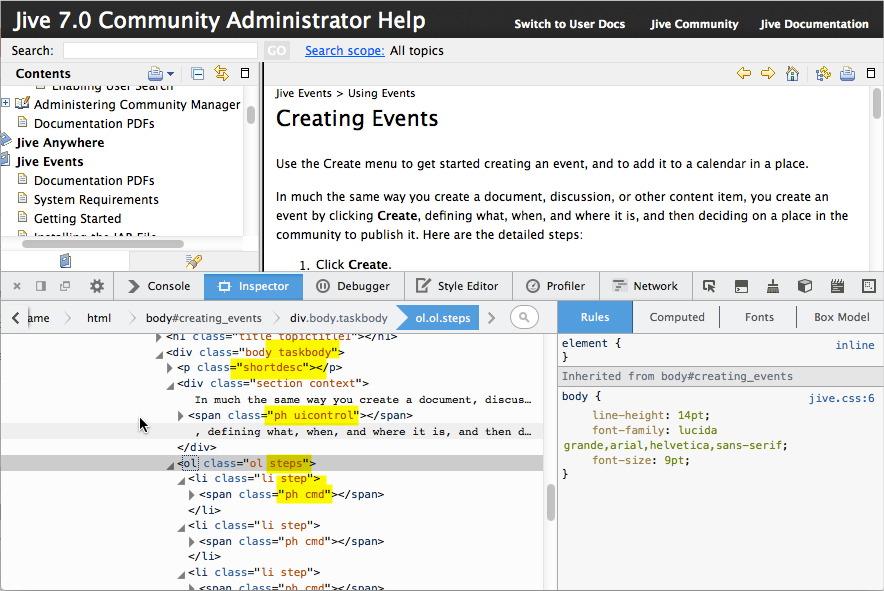
Task: Open devtools options gear
Action: 97,286
